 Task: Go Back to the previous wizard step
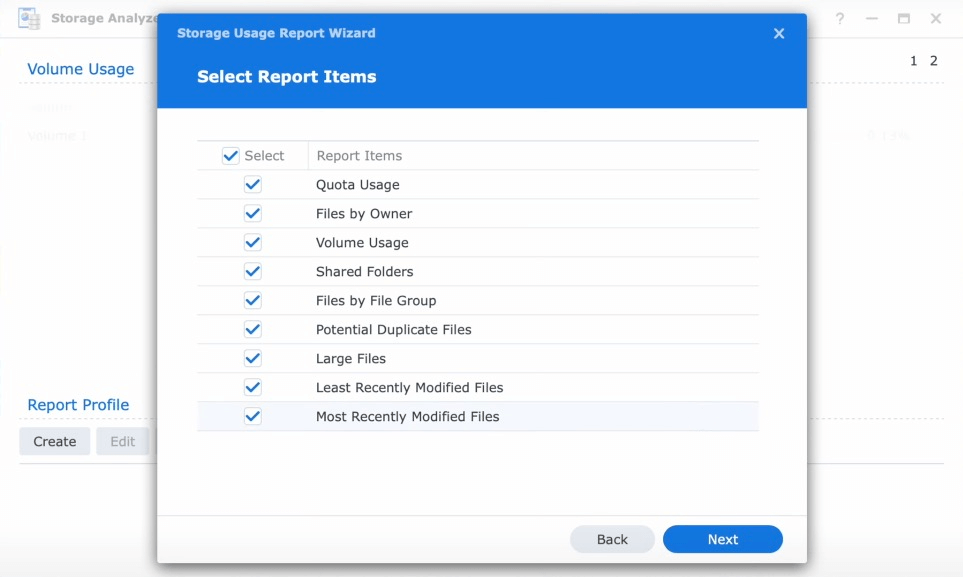coord(612,539)
